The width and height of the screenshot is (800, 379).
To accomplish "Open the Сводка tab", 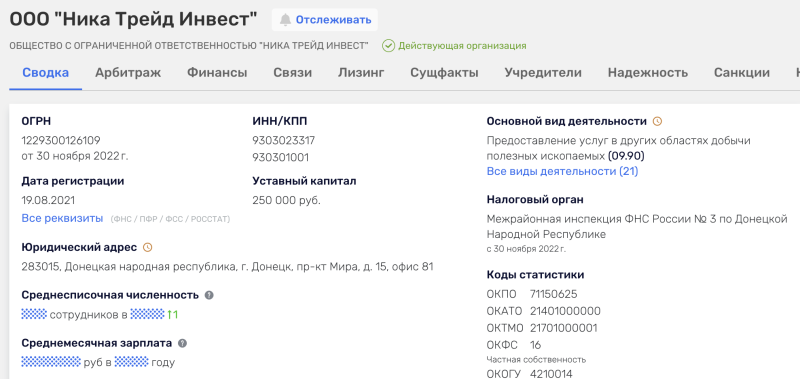I will coord(45,72).
